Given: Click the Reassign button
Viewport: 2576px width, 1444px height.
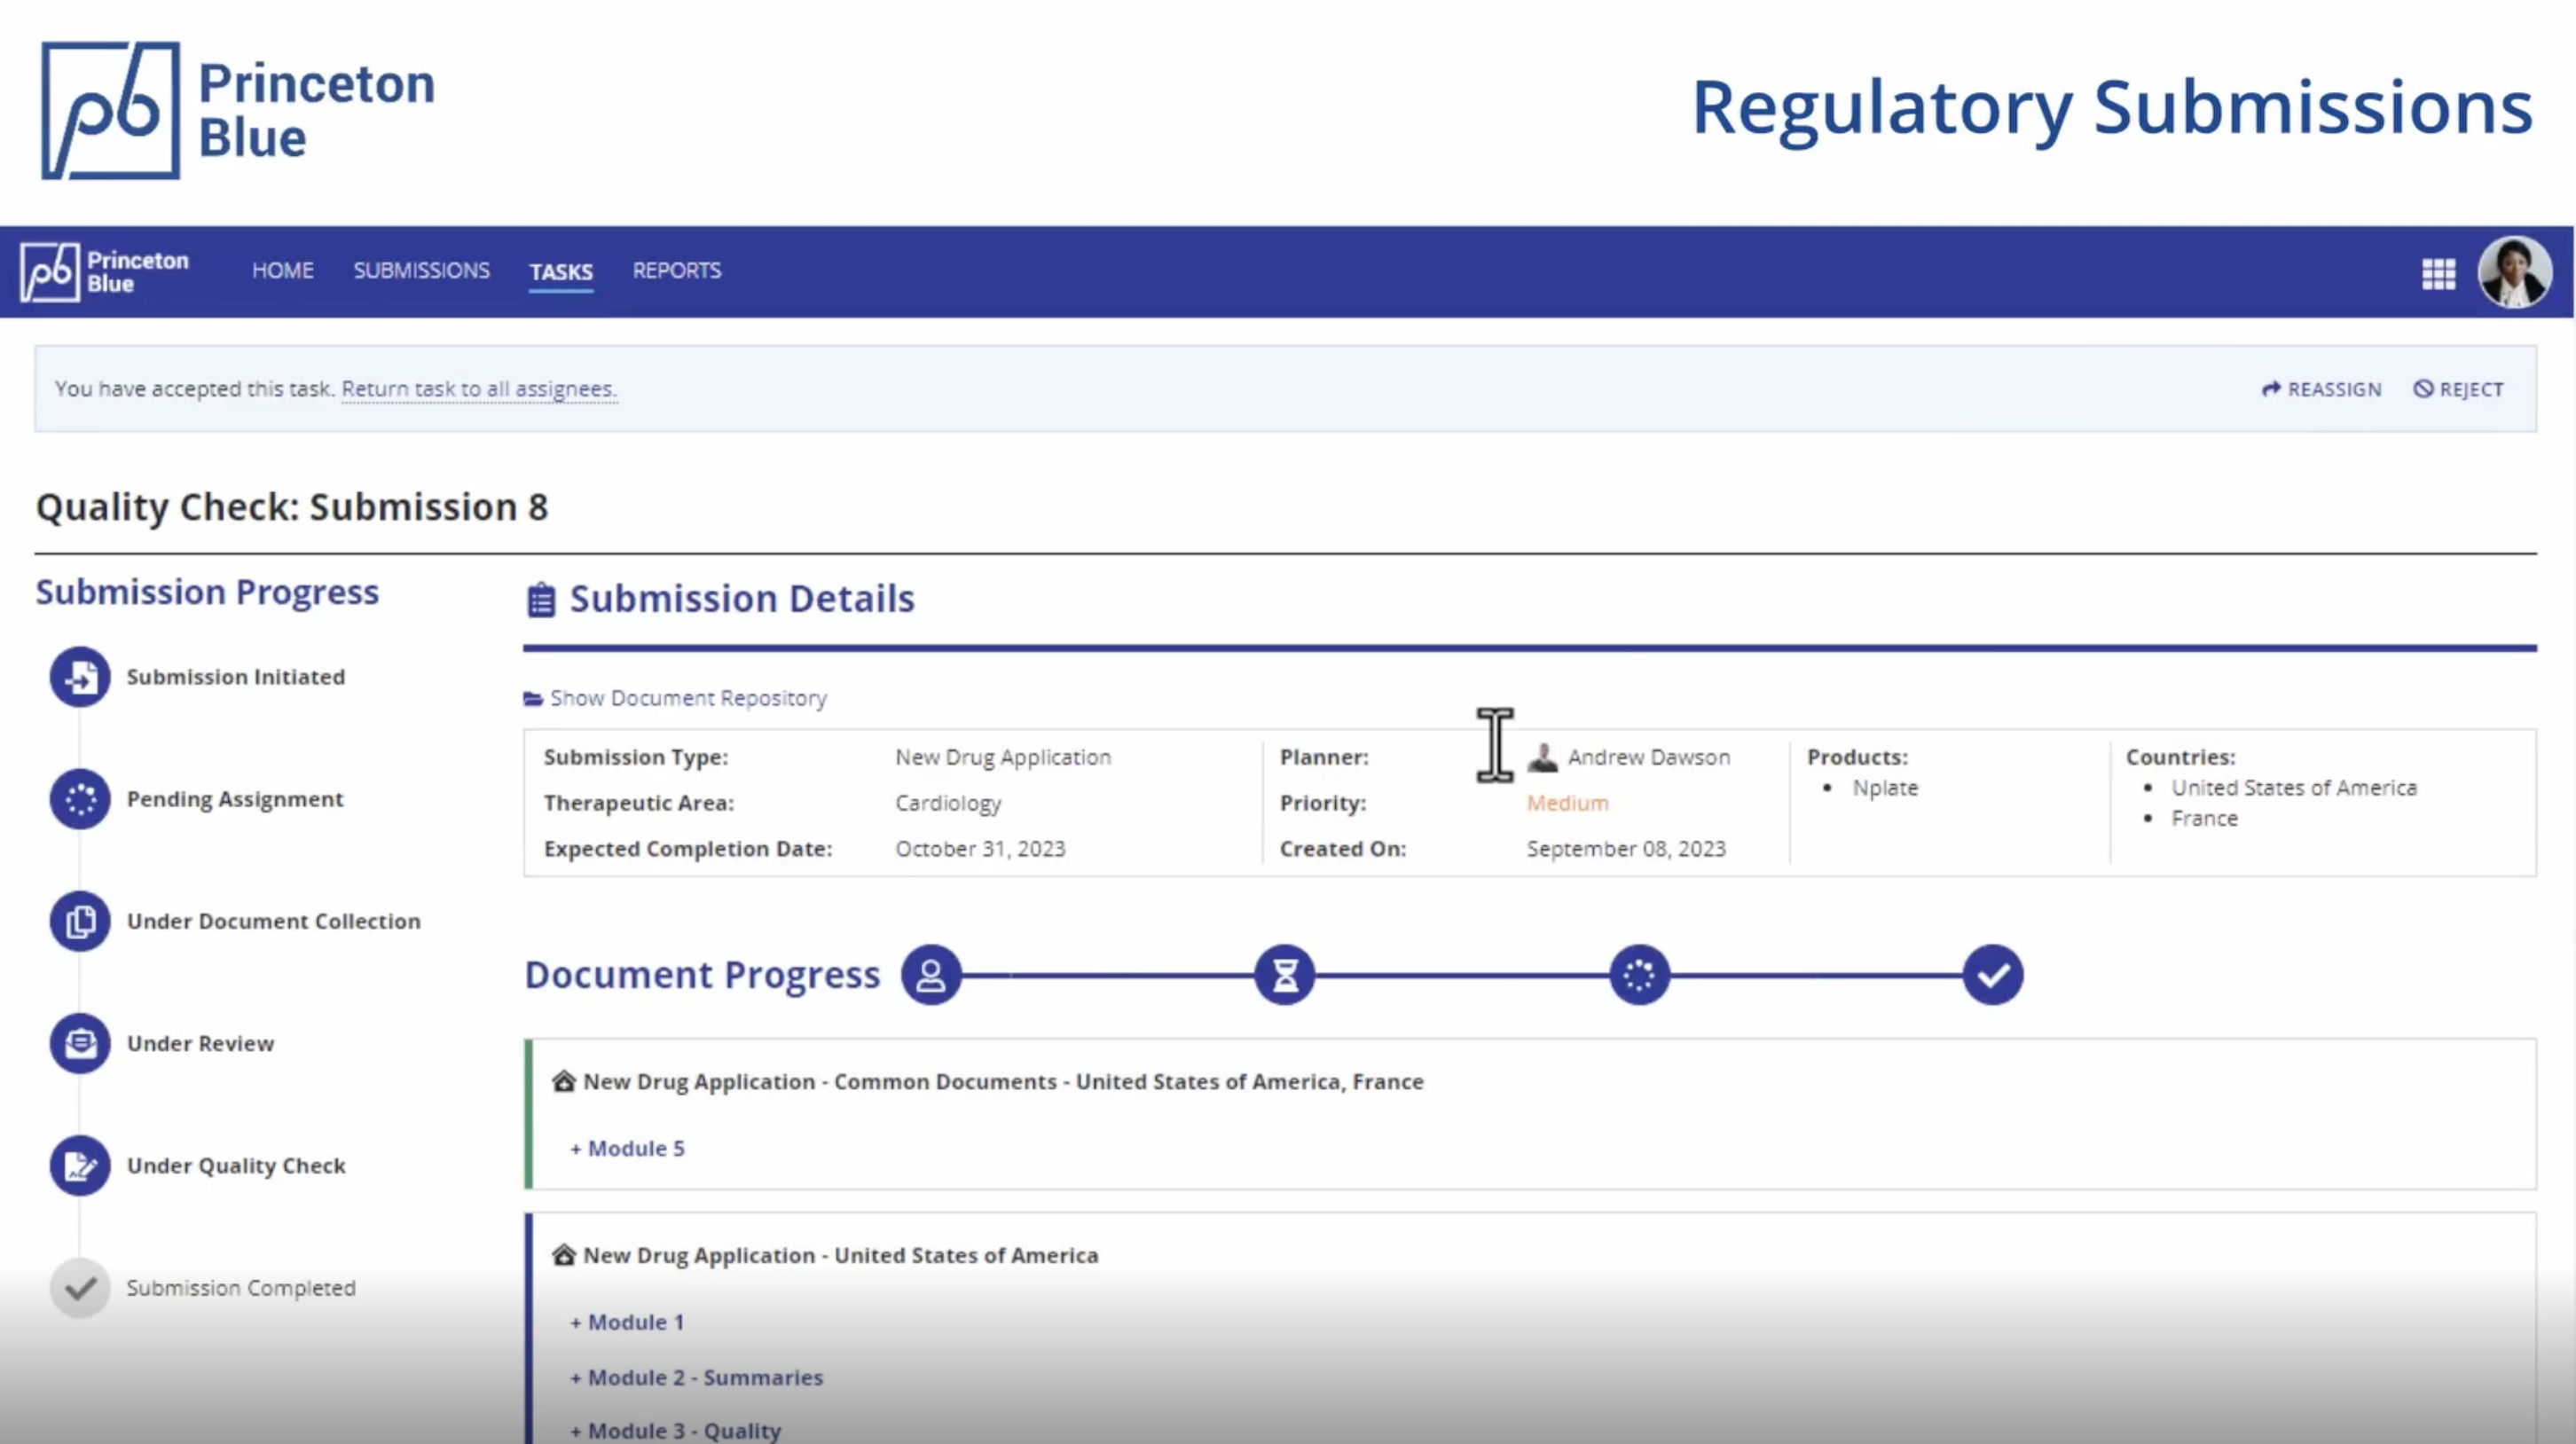Looking at the screenshot, I should 2322,389.
